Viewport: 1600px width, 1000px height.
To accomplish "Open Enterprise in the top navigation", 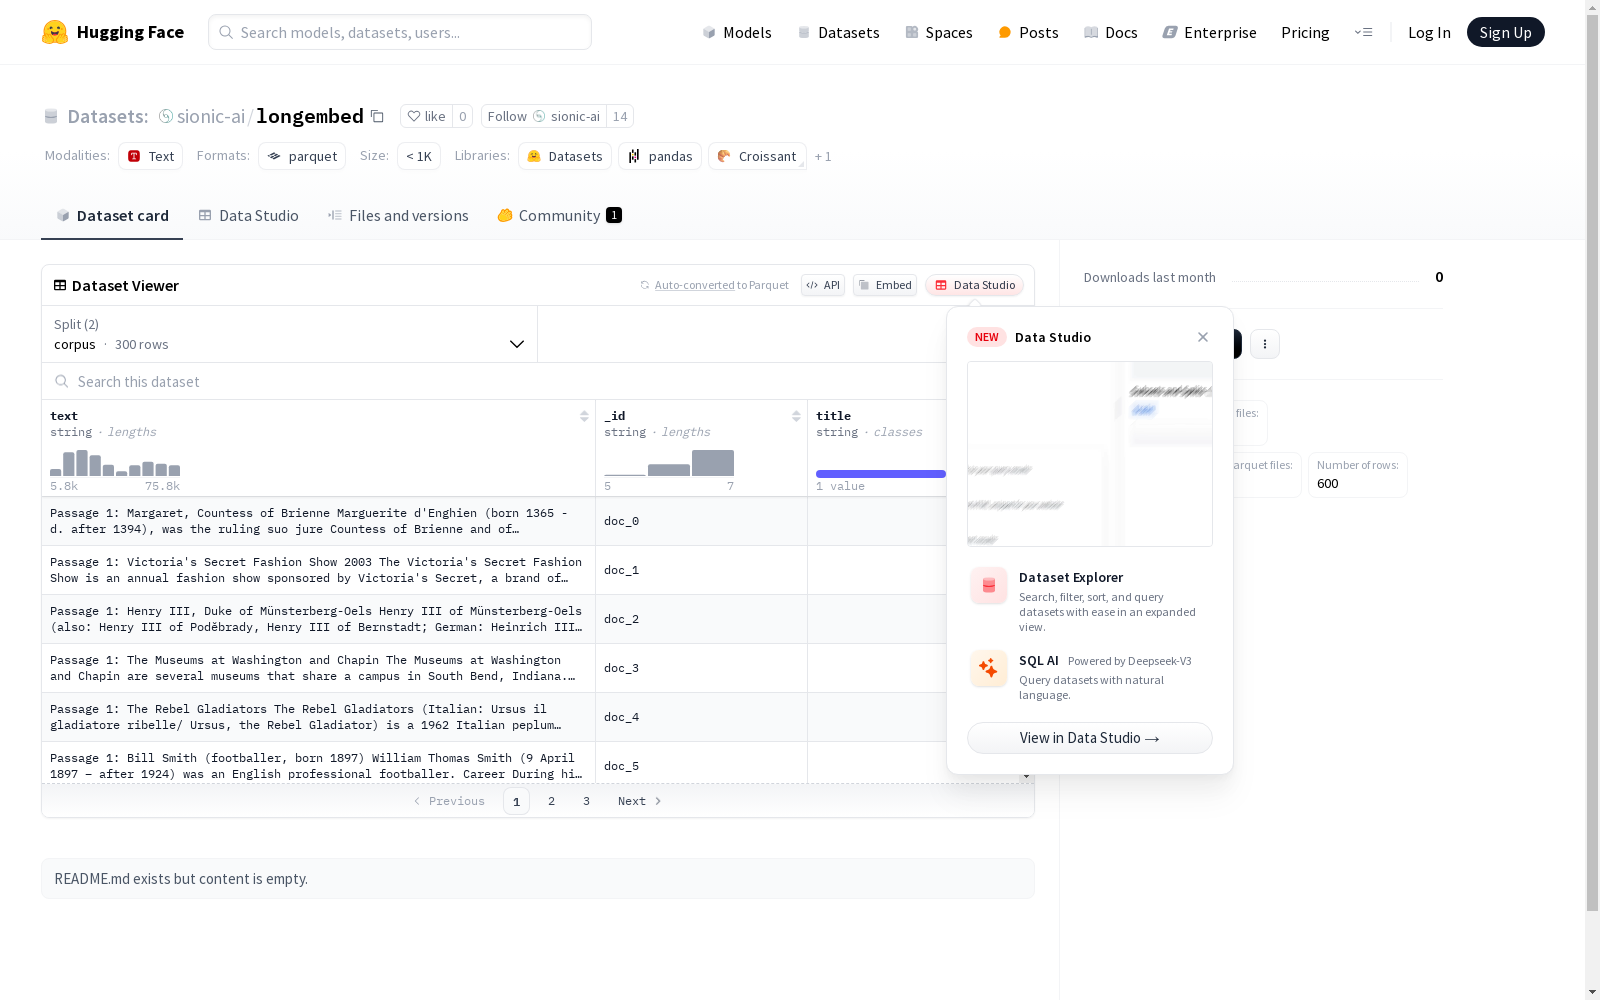I will (1210, 32).
